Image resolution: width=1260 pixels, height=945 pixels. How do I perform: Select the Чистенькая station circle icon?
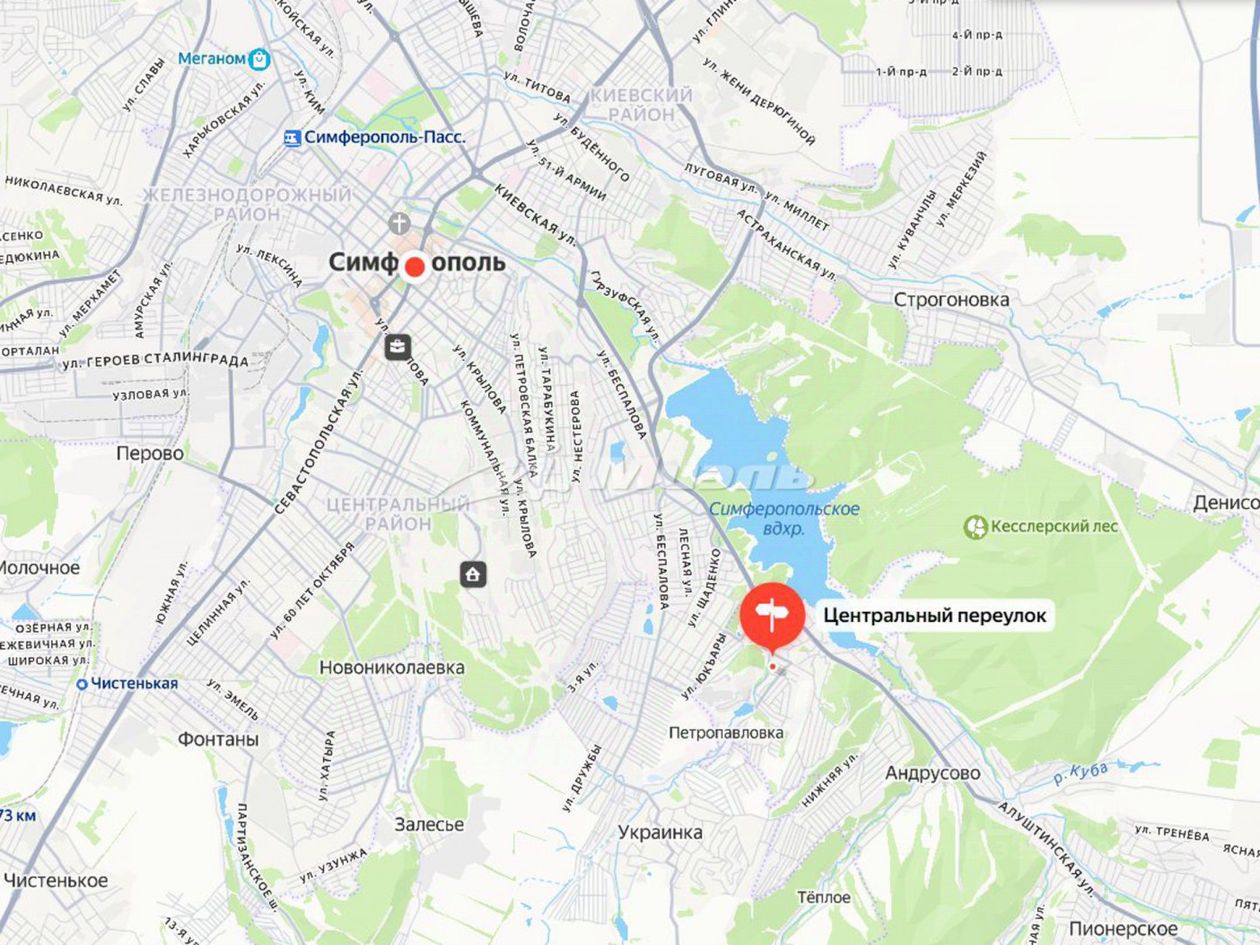coord(82,684)
